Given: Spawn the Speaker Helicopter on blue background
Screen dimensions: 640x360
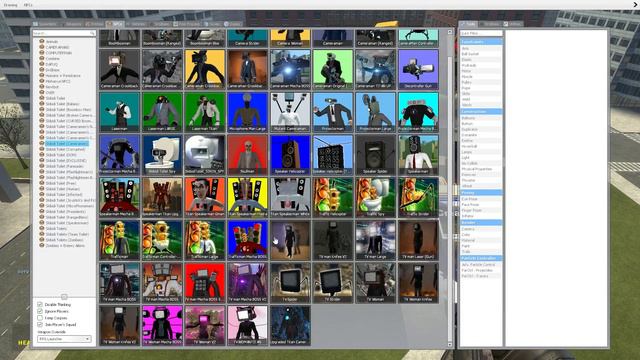Looking at the screenshot, I should pos(290,155).
